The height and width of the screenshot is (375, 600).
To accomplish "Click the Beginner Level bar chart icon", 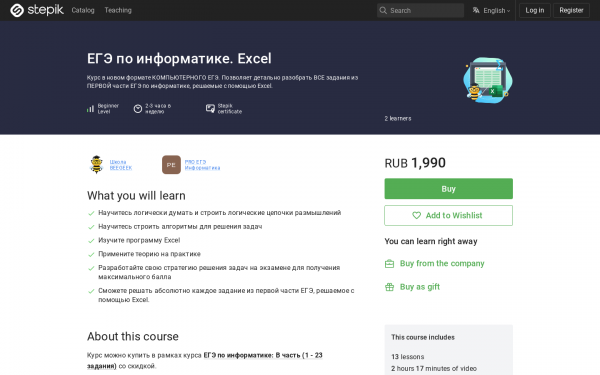I will click(90, 109).
